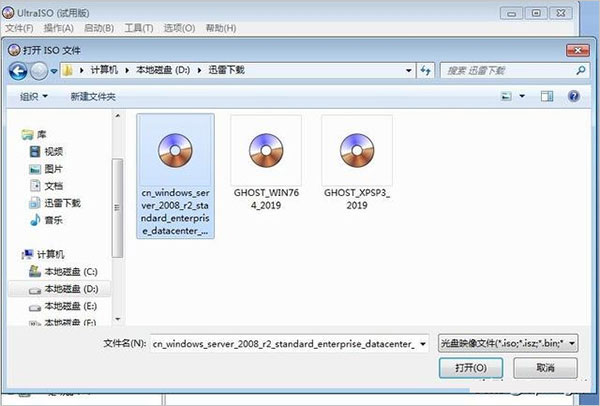Maximize the UltraISO main window
Image resolution: width=600 pixels, height=406 pixels.
(536, 13)
